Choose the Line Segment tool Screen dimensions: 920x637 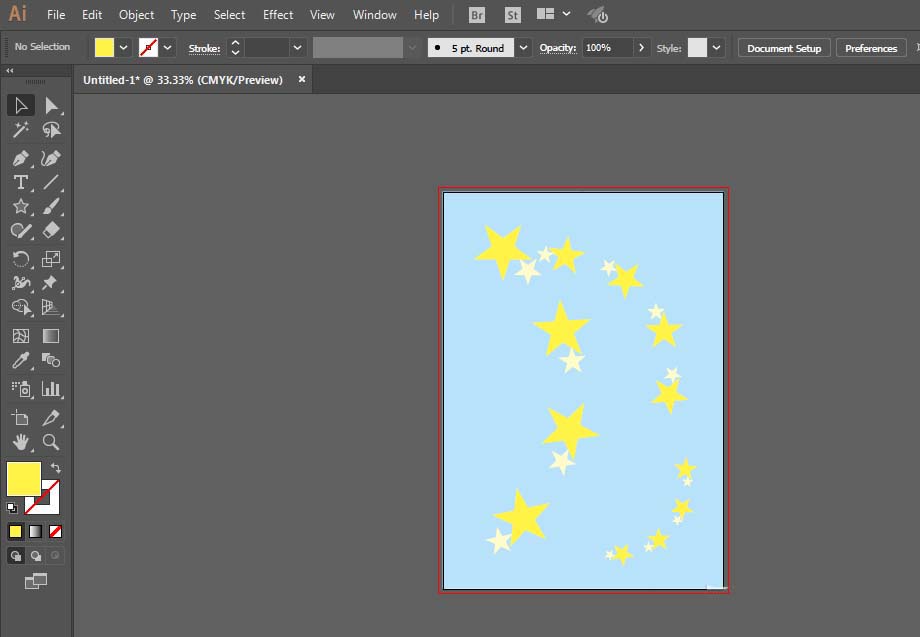(51, 182)
